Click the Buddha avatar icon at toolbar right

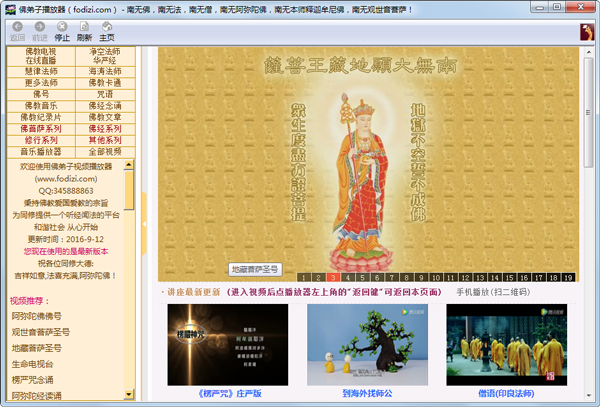click(587, 32)
